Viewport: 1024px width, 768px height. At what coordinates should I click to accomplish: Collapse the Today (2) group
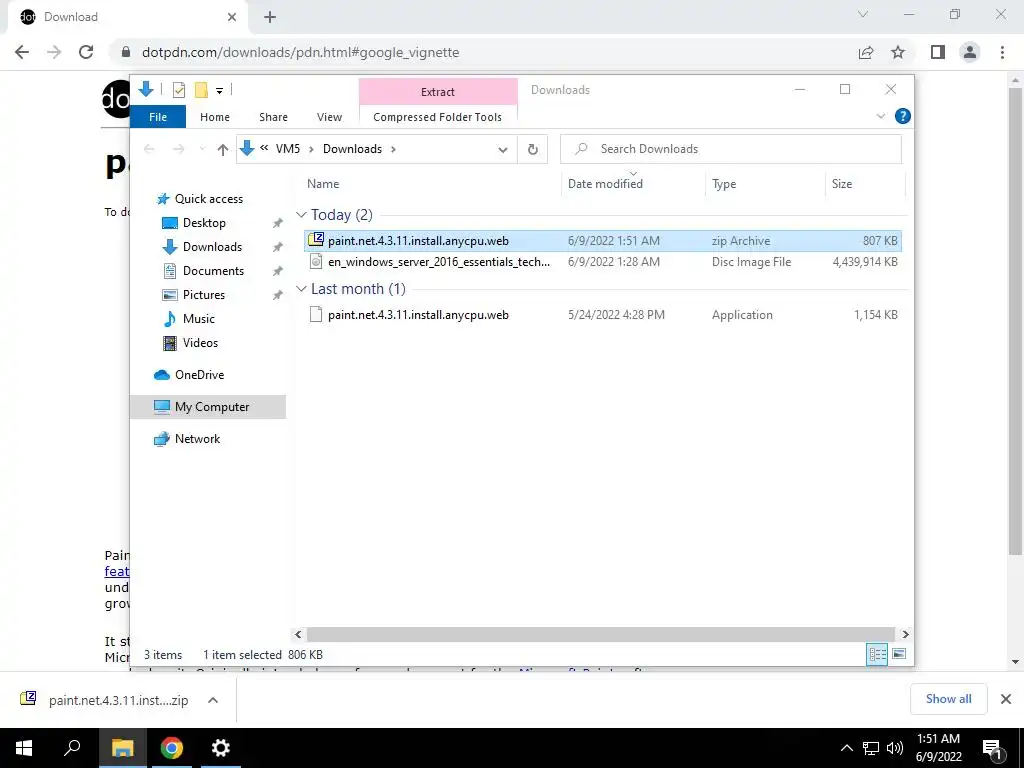point(301,215)
